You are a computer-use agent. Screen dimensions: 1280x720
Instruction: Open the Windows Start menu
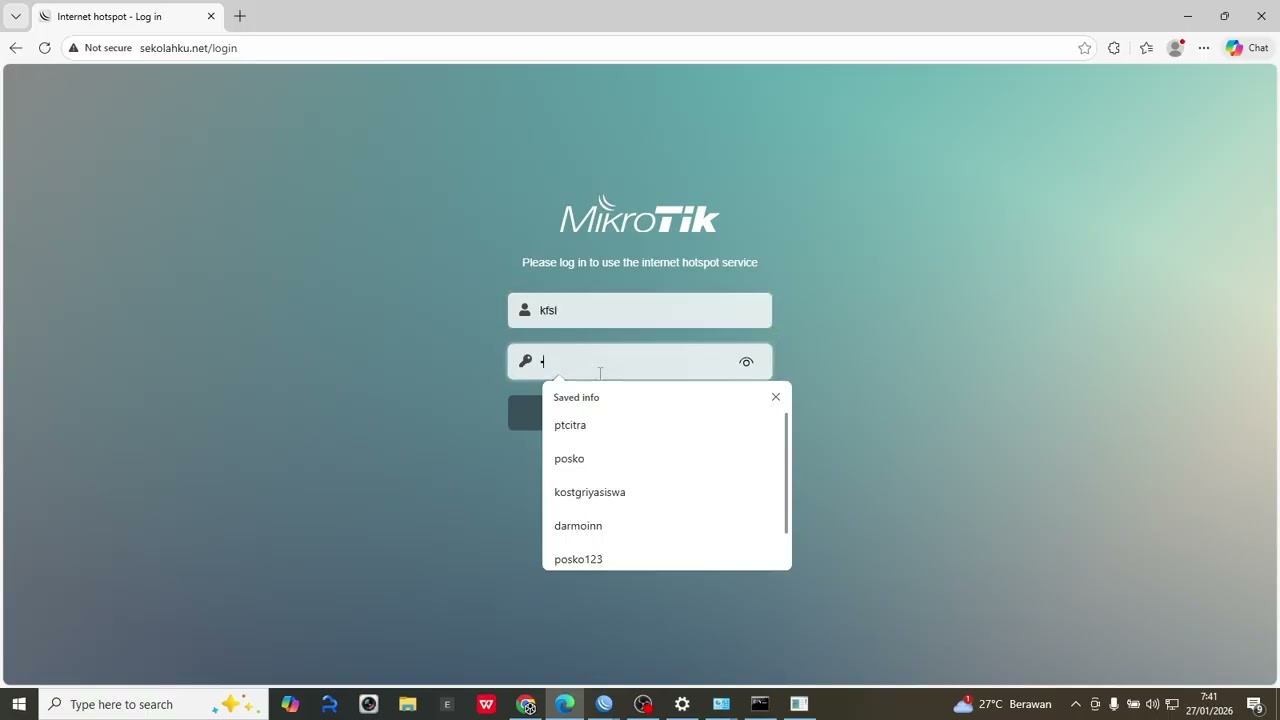(x=19, y=704)
